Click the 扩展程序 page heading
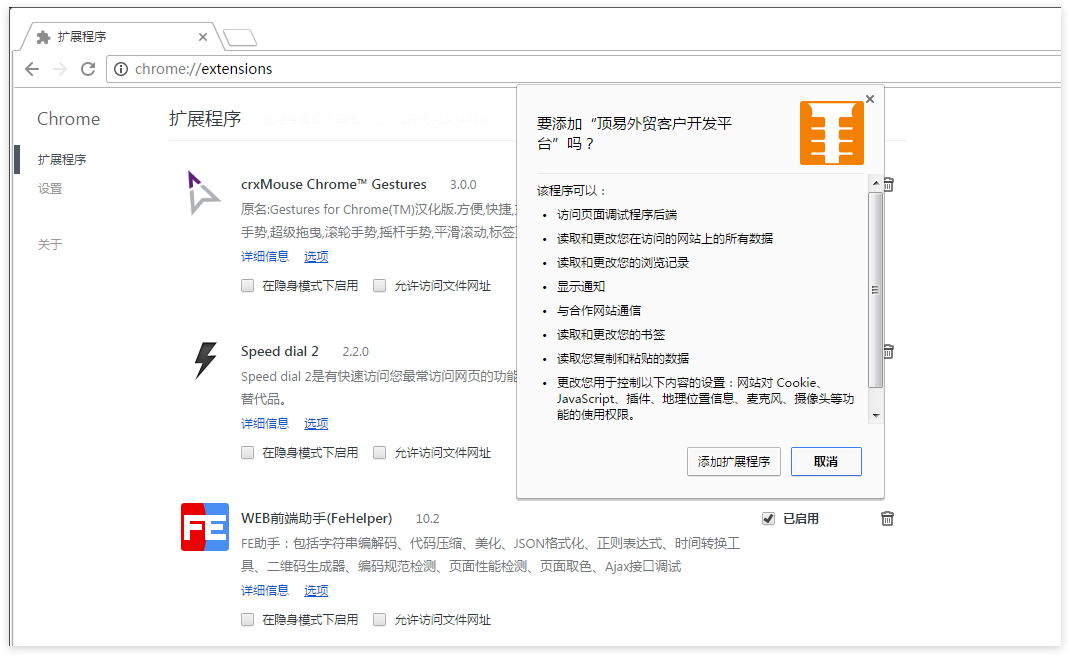This screenshot has width=1070, height=657. click(205, 119)
